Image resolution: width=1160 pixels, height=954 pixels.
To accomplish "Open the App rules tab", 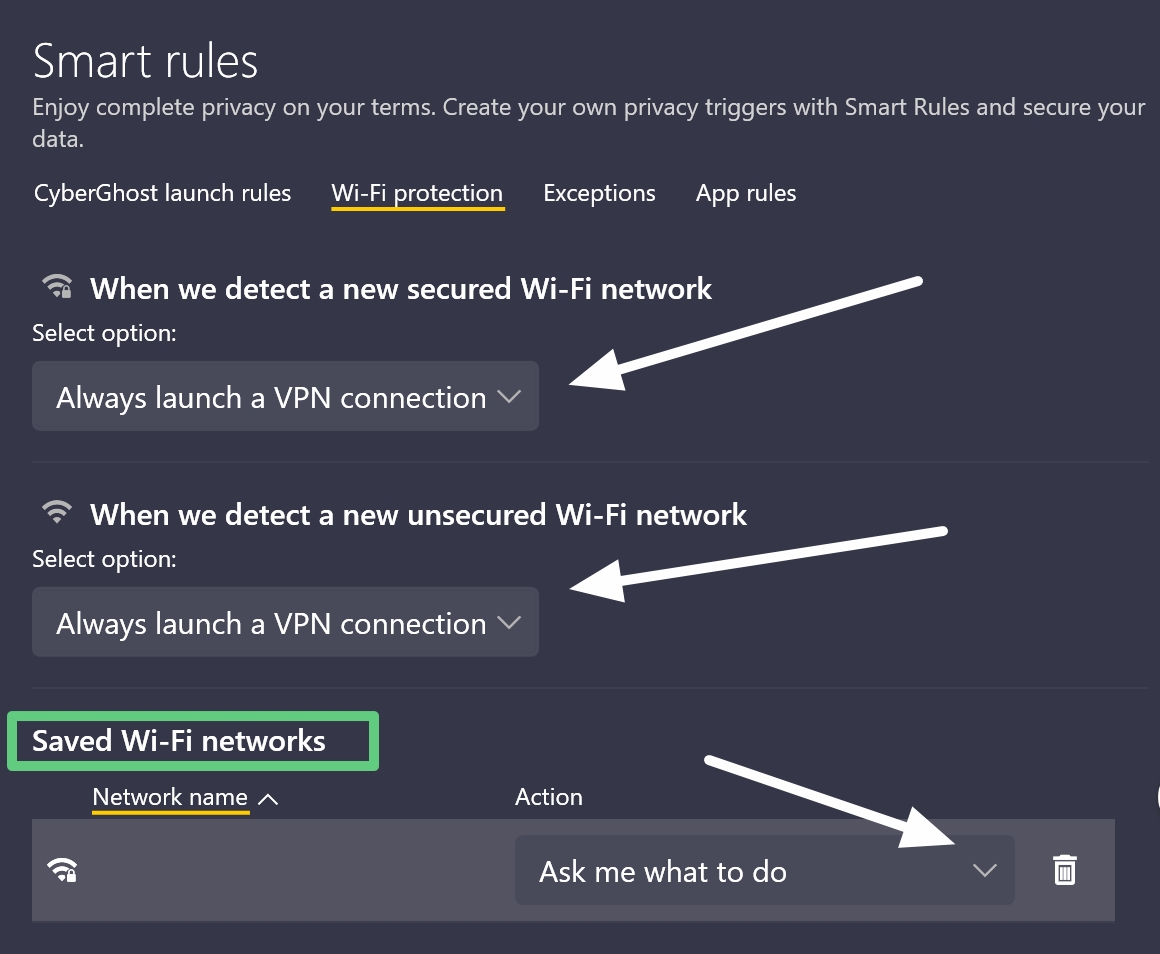I will (x=746, y=193).
